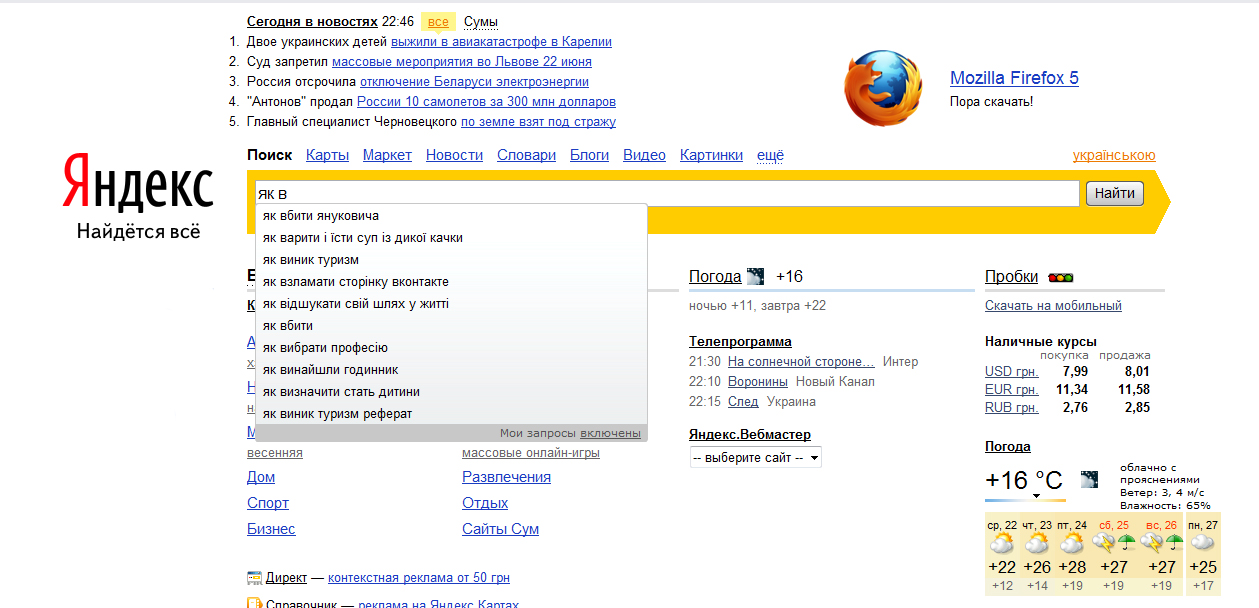1259x608 pixels.
Task: Choose suggestion як вибрати професію
Action: tap(451, 348)
